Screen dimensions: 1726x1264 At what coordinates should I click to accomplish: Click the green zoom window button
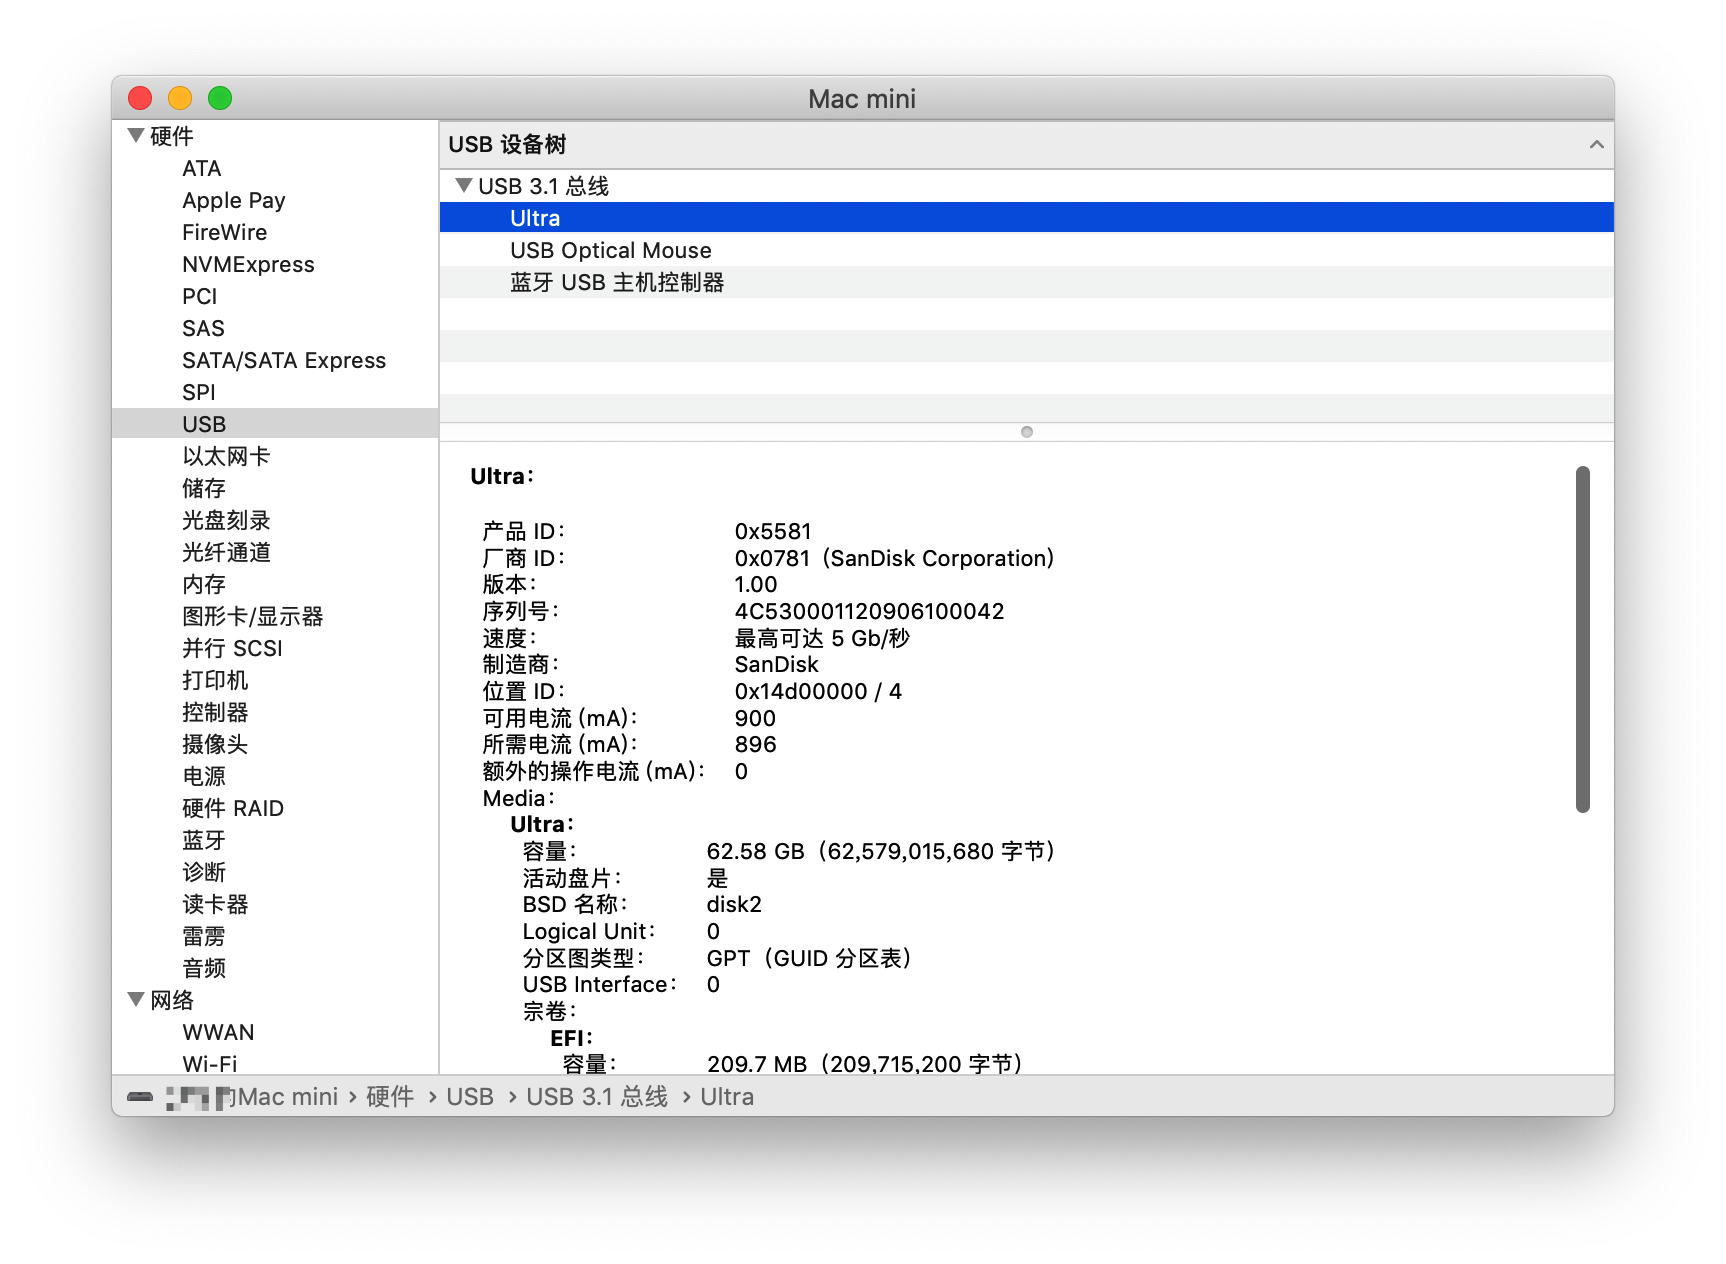[220, 98]
